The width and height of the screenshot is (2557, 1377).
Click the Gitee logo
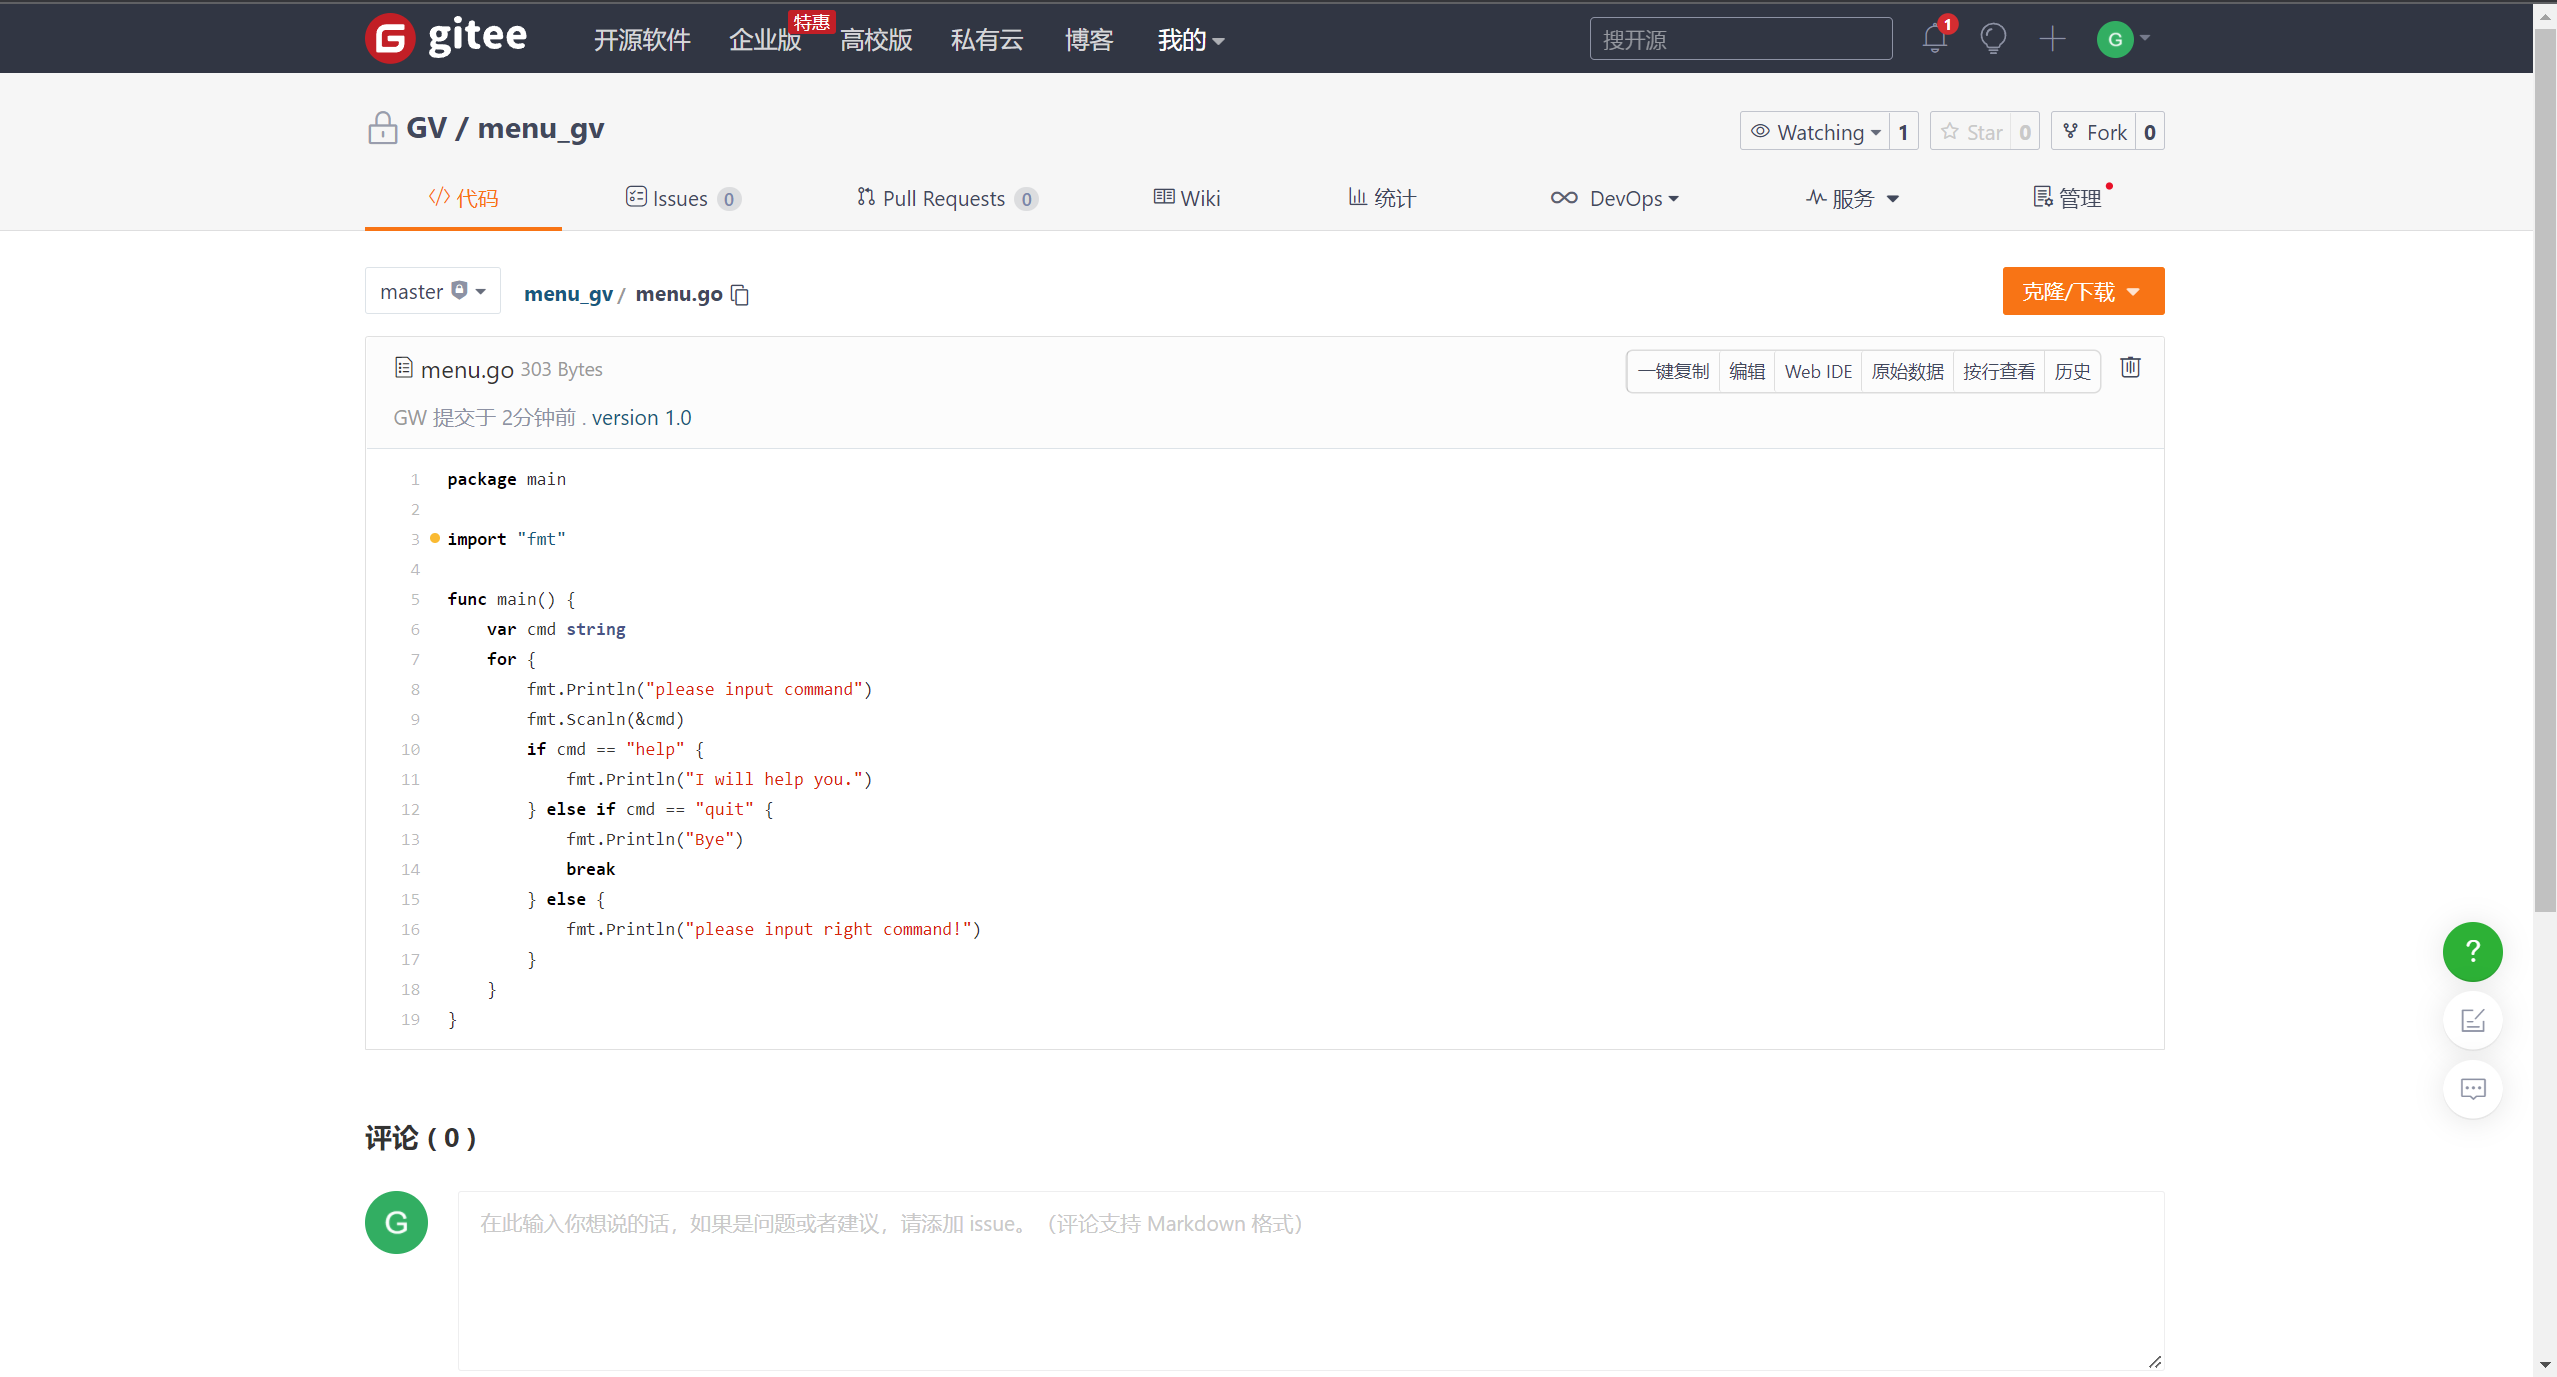click(x=447, y=38)
